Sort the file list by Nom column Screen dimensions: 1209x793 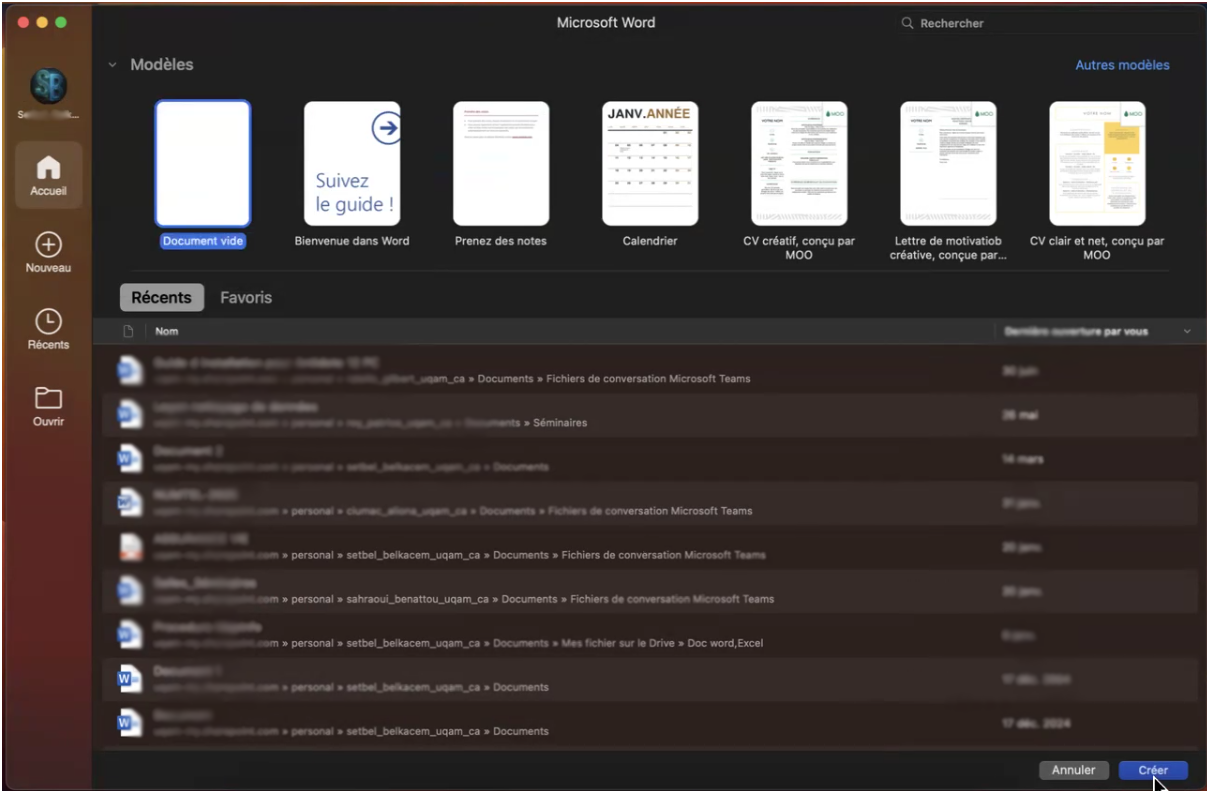167,331
